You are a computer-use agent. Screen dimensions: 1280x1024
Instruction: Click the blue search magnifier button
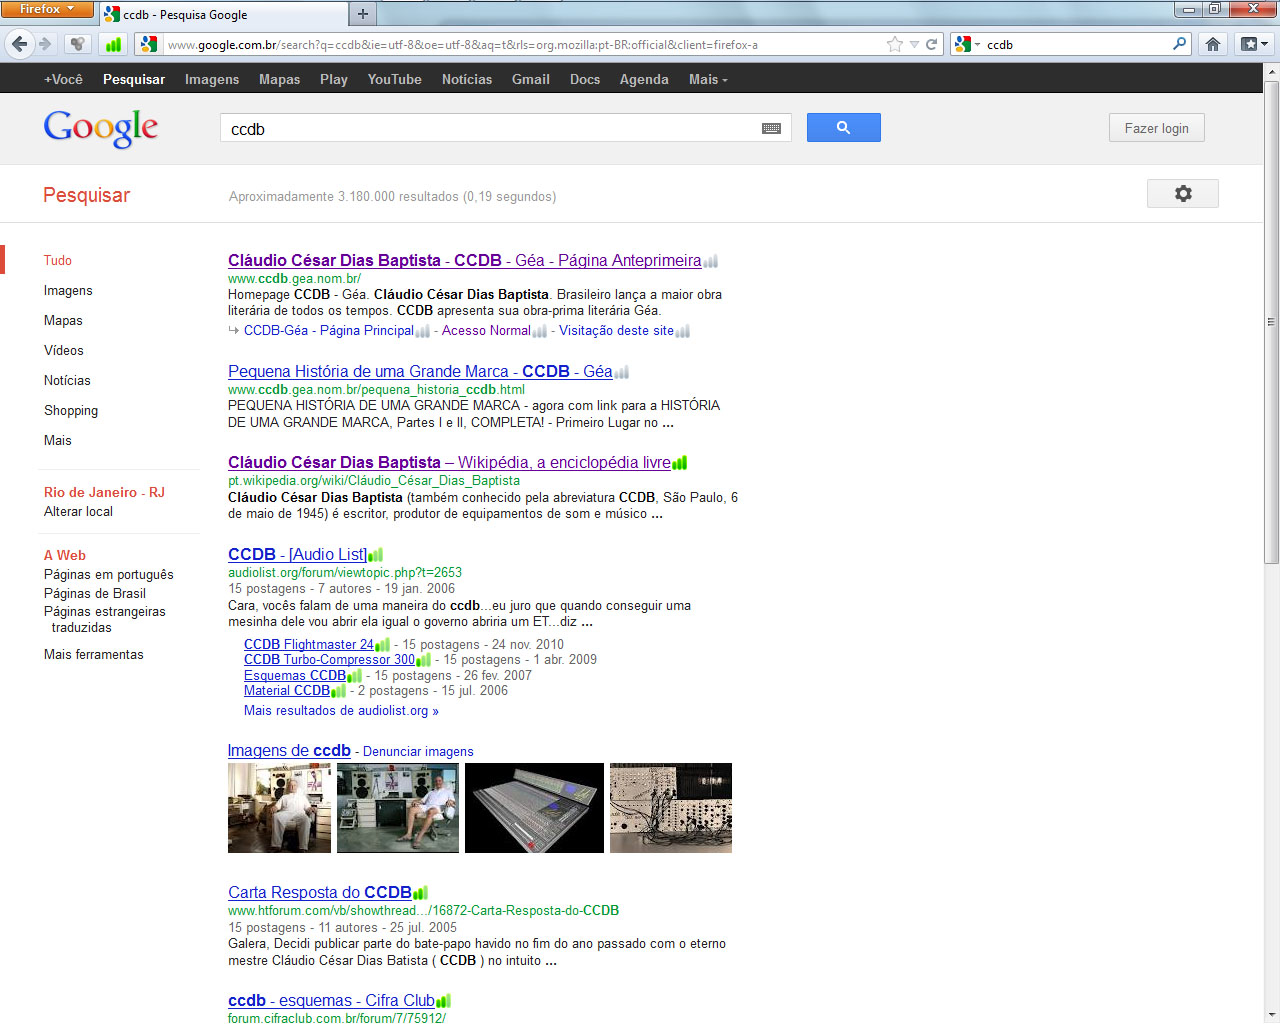point(843,127)
